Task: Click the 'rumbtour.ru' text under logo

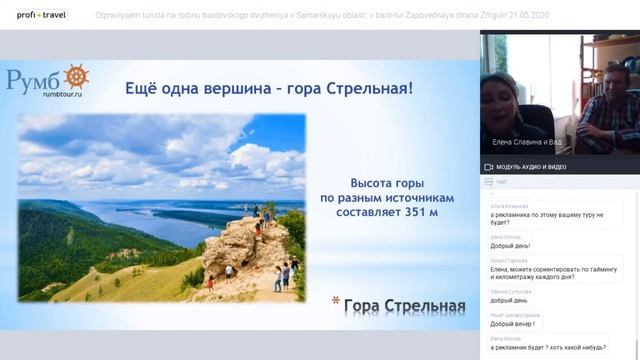Action: coord(62,94)
